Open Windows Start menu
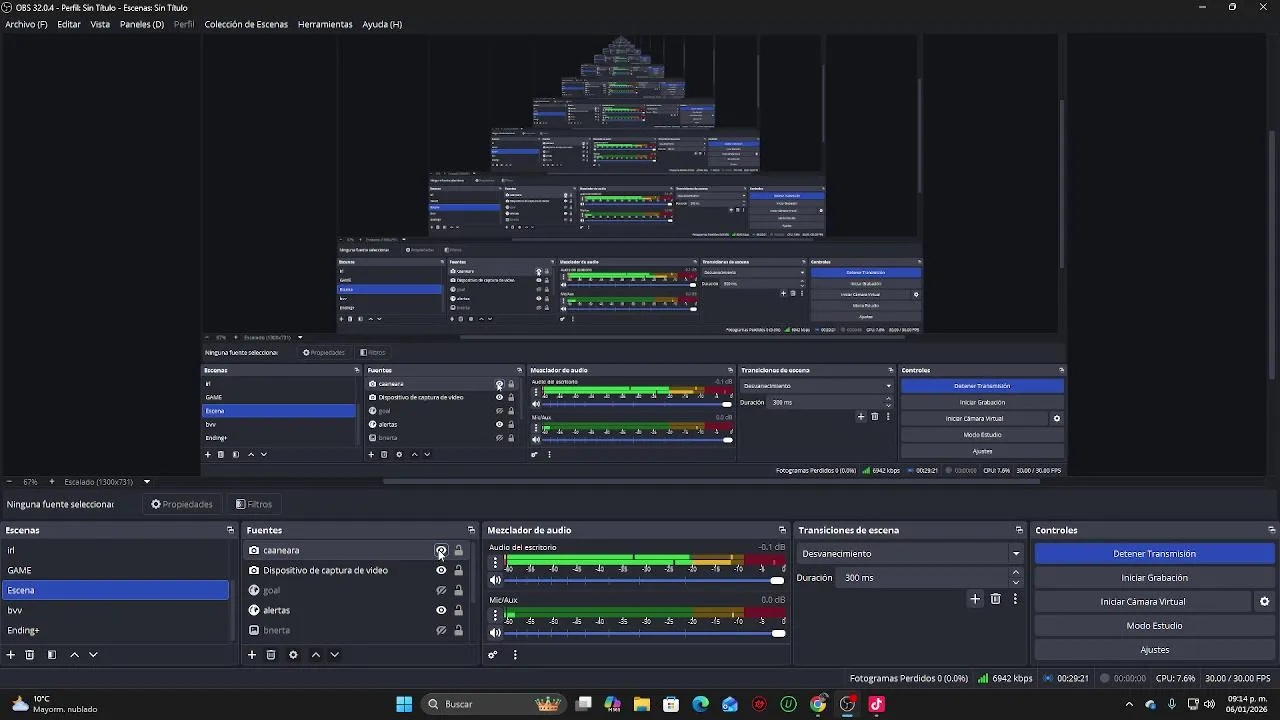The image size is (1280, 720). click(x=404, y=704)
